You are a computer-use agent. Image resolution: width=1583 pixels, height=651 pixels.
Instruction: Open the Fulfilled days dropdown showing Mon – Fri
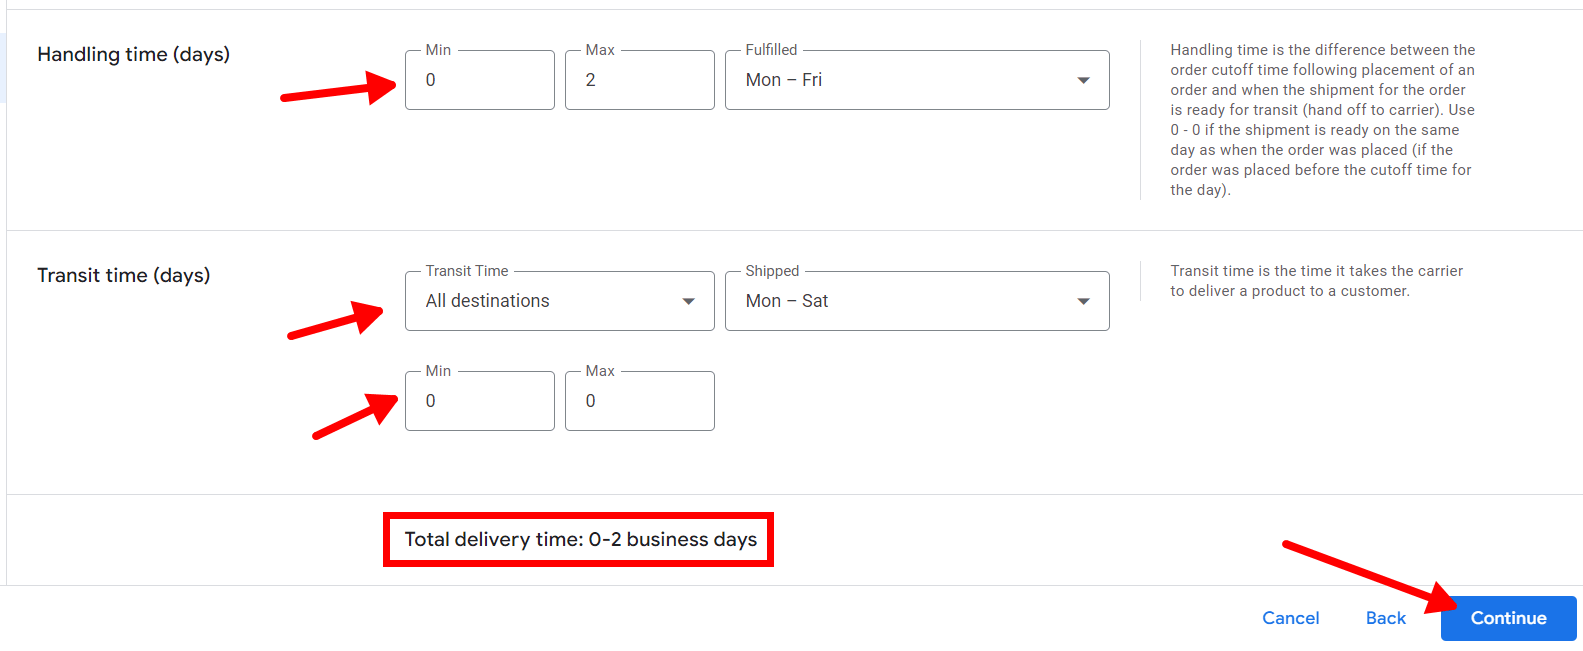[x=900, y=80]
